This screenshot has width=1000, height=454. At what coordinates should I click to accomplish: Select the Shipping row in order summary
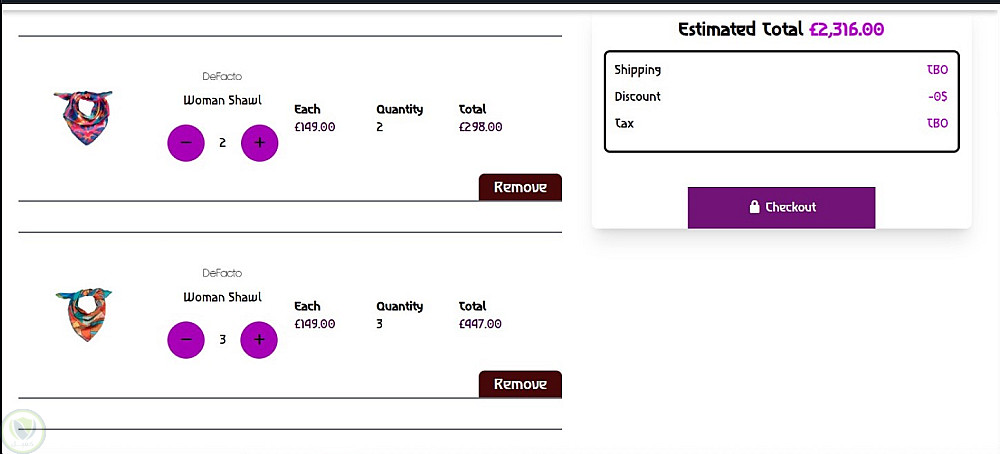(781, 70)
